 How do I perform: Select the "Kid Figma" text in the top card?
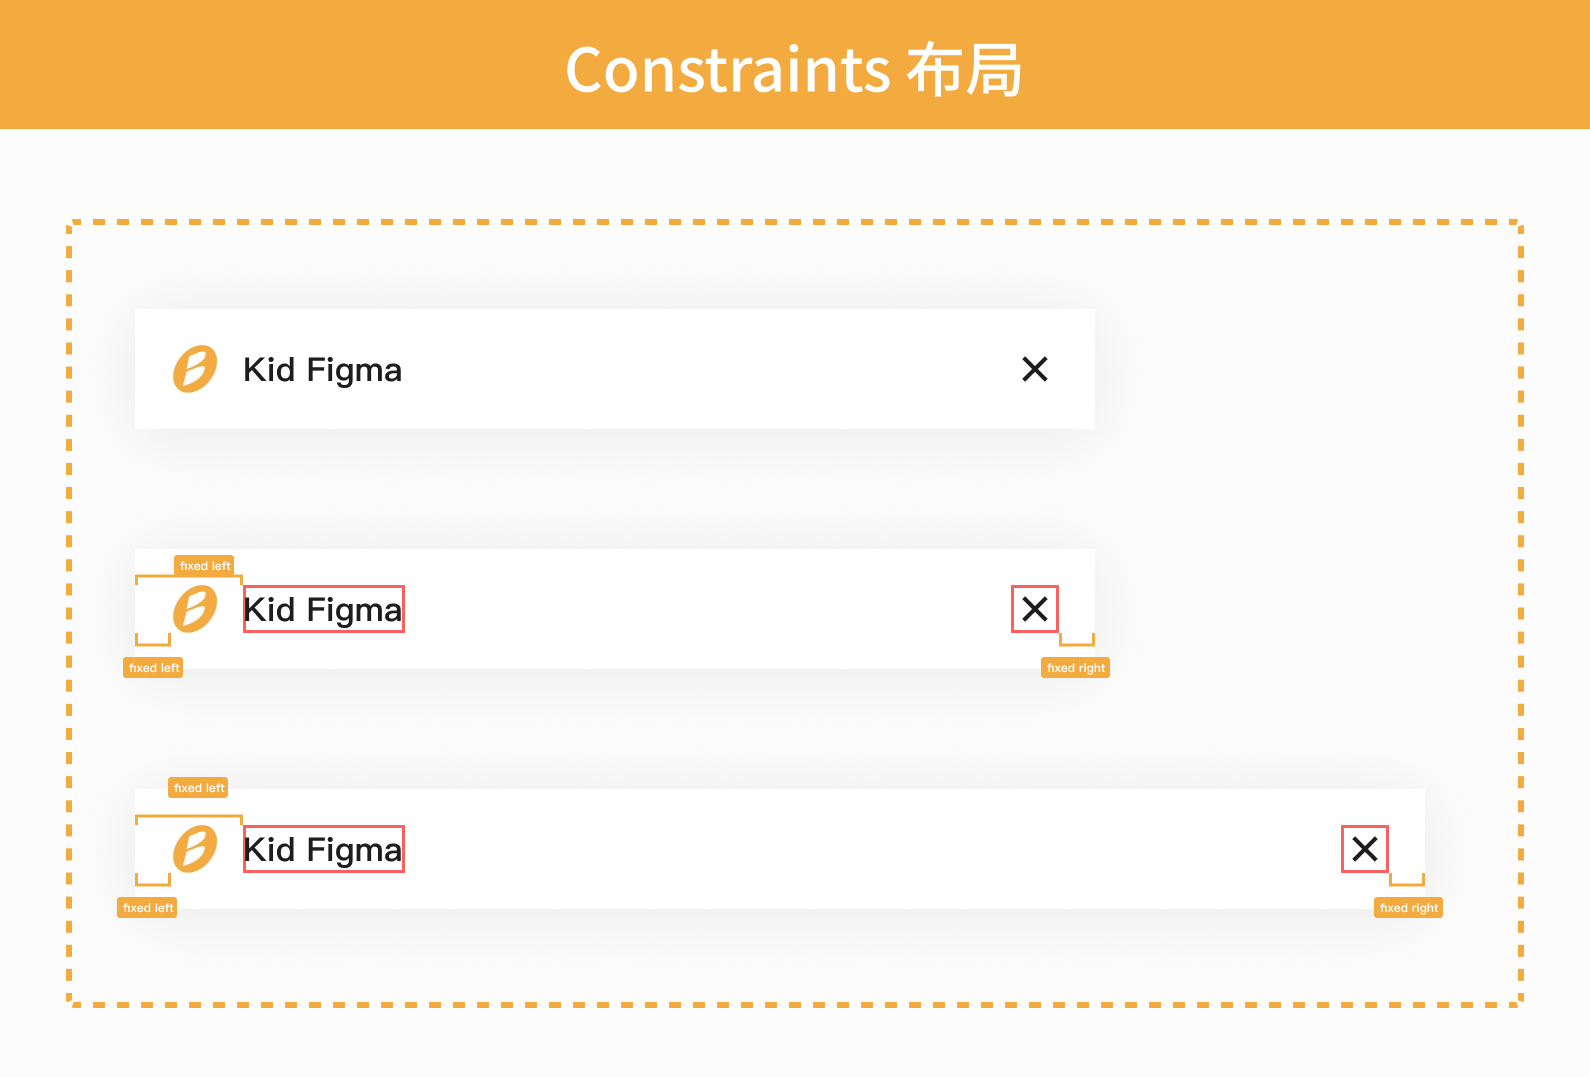[322, 370]
